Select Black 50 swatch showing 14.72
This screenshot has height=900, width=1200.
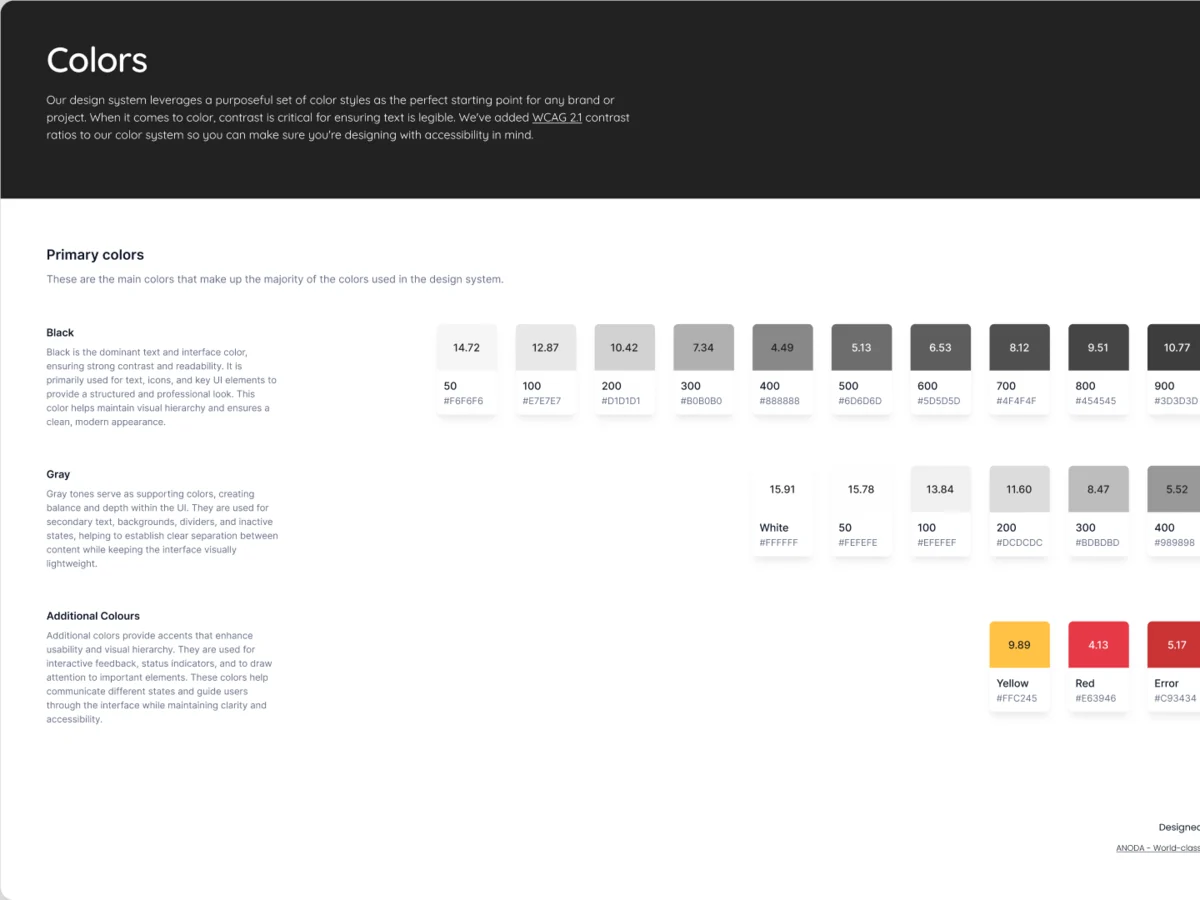pyautogui.click(x=467, y=348)
